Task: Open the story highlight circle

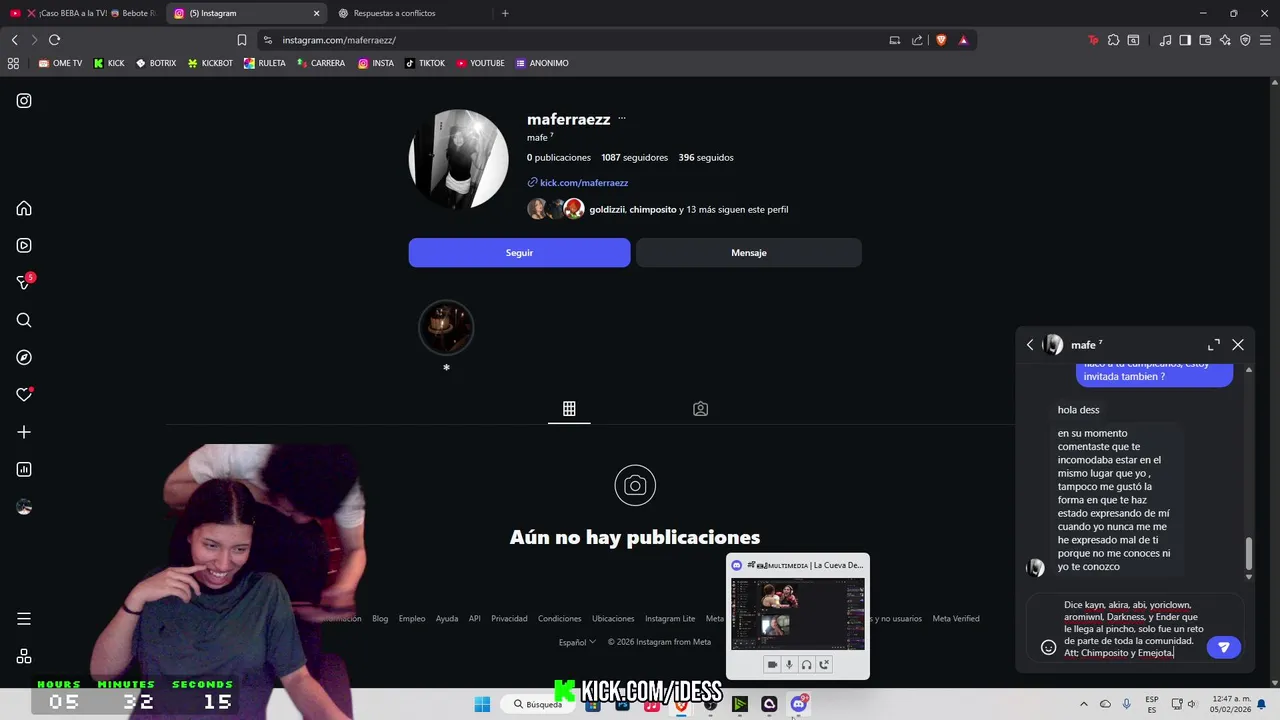Action: coord(446,327)
